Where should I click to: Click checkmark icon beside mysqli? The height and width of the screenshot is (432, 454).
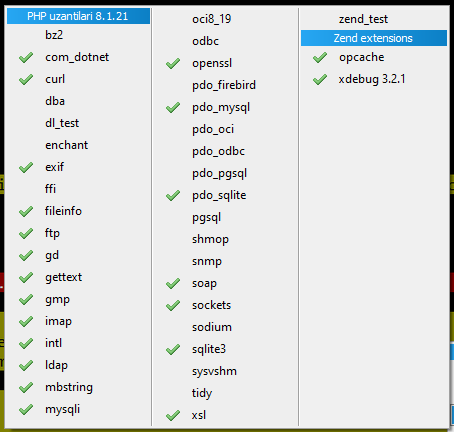pyautogui.click(x=26, y=409)
